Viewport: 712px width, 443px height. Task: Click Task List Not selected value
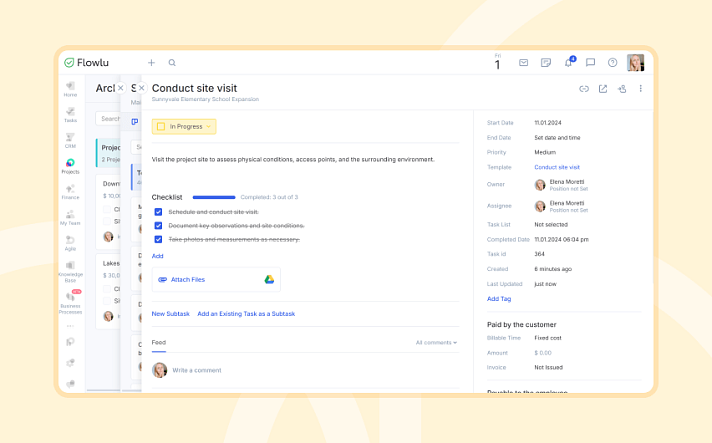coord(551,225)
